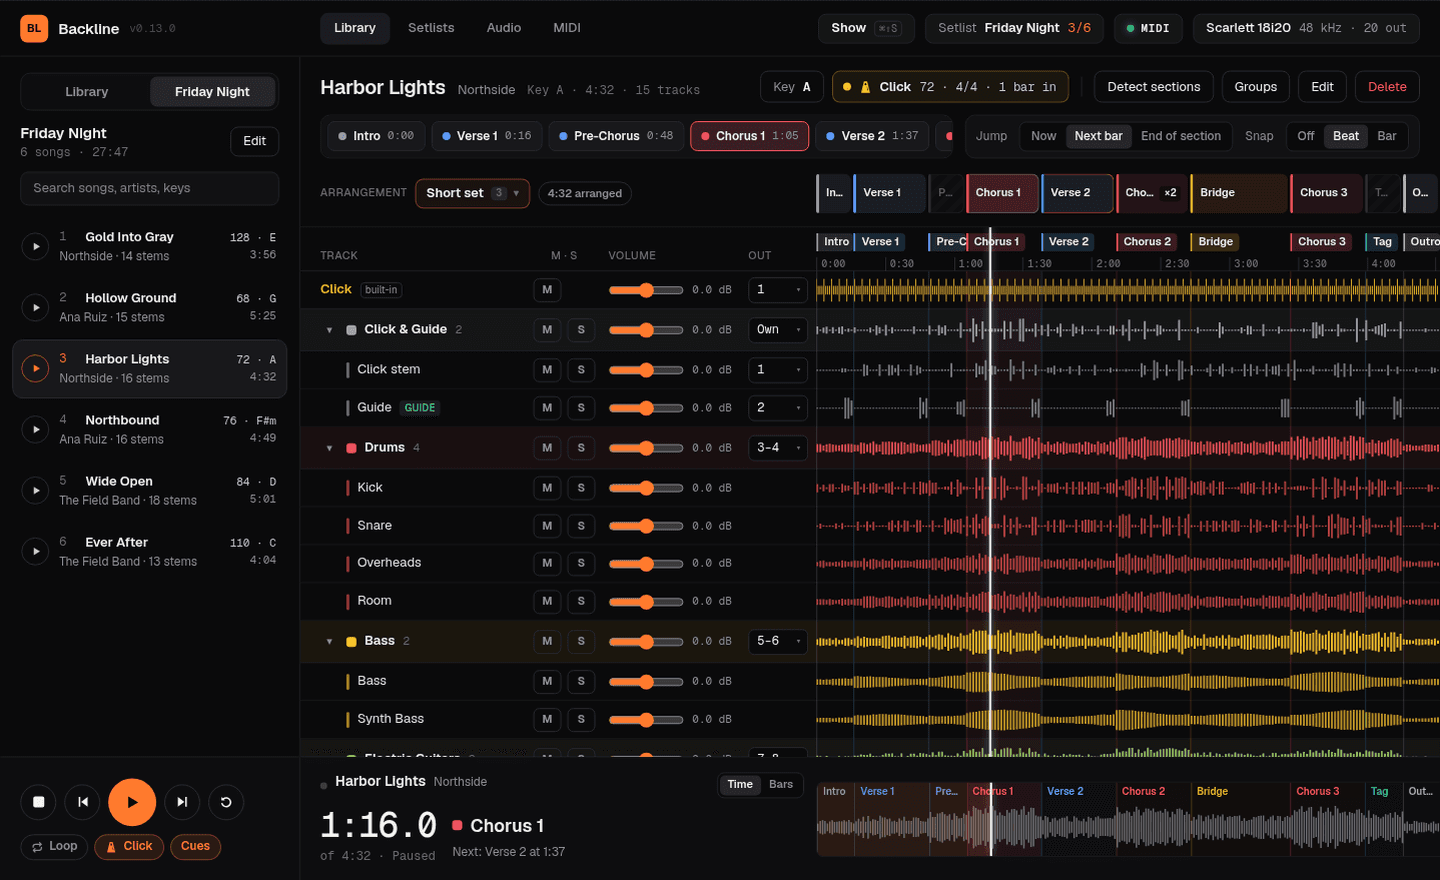This screenshot has height=880, width=1440.
Task: Click the Key A button
Action: pos(792,87)
